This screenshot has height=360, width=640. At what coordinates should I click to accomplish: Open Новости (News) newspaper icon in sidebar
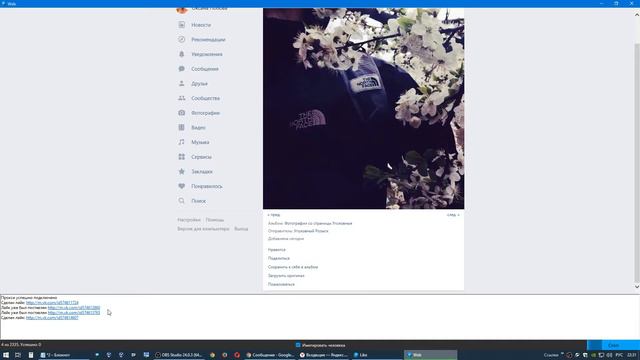tap(182, 25)
